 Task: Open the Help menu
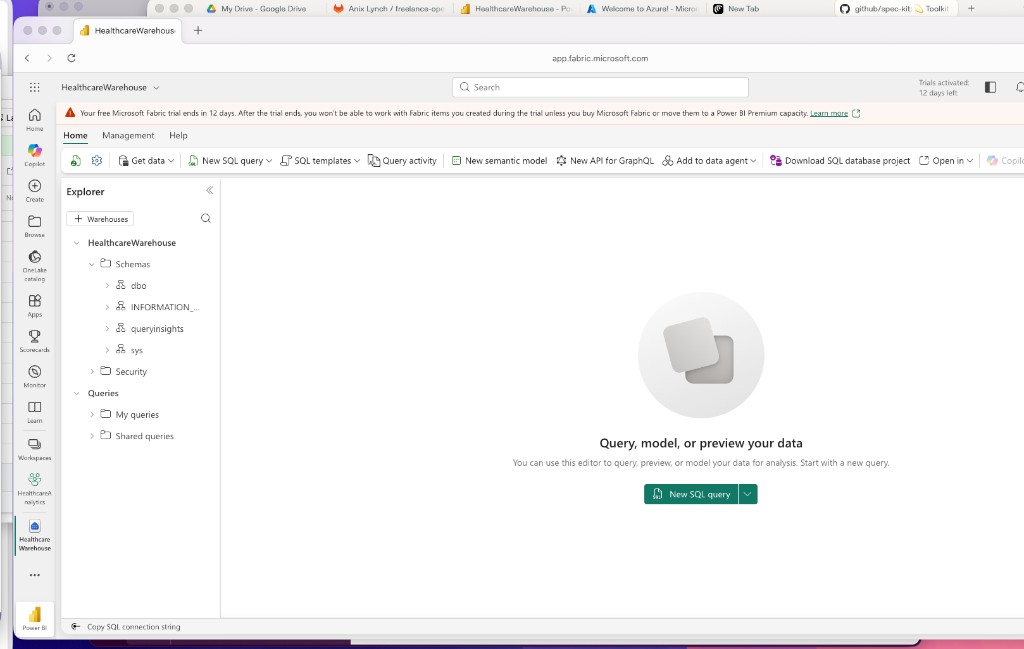[178, 135]
